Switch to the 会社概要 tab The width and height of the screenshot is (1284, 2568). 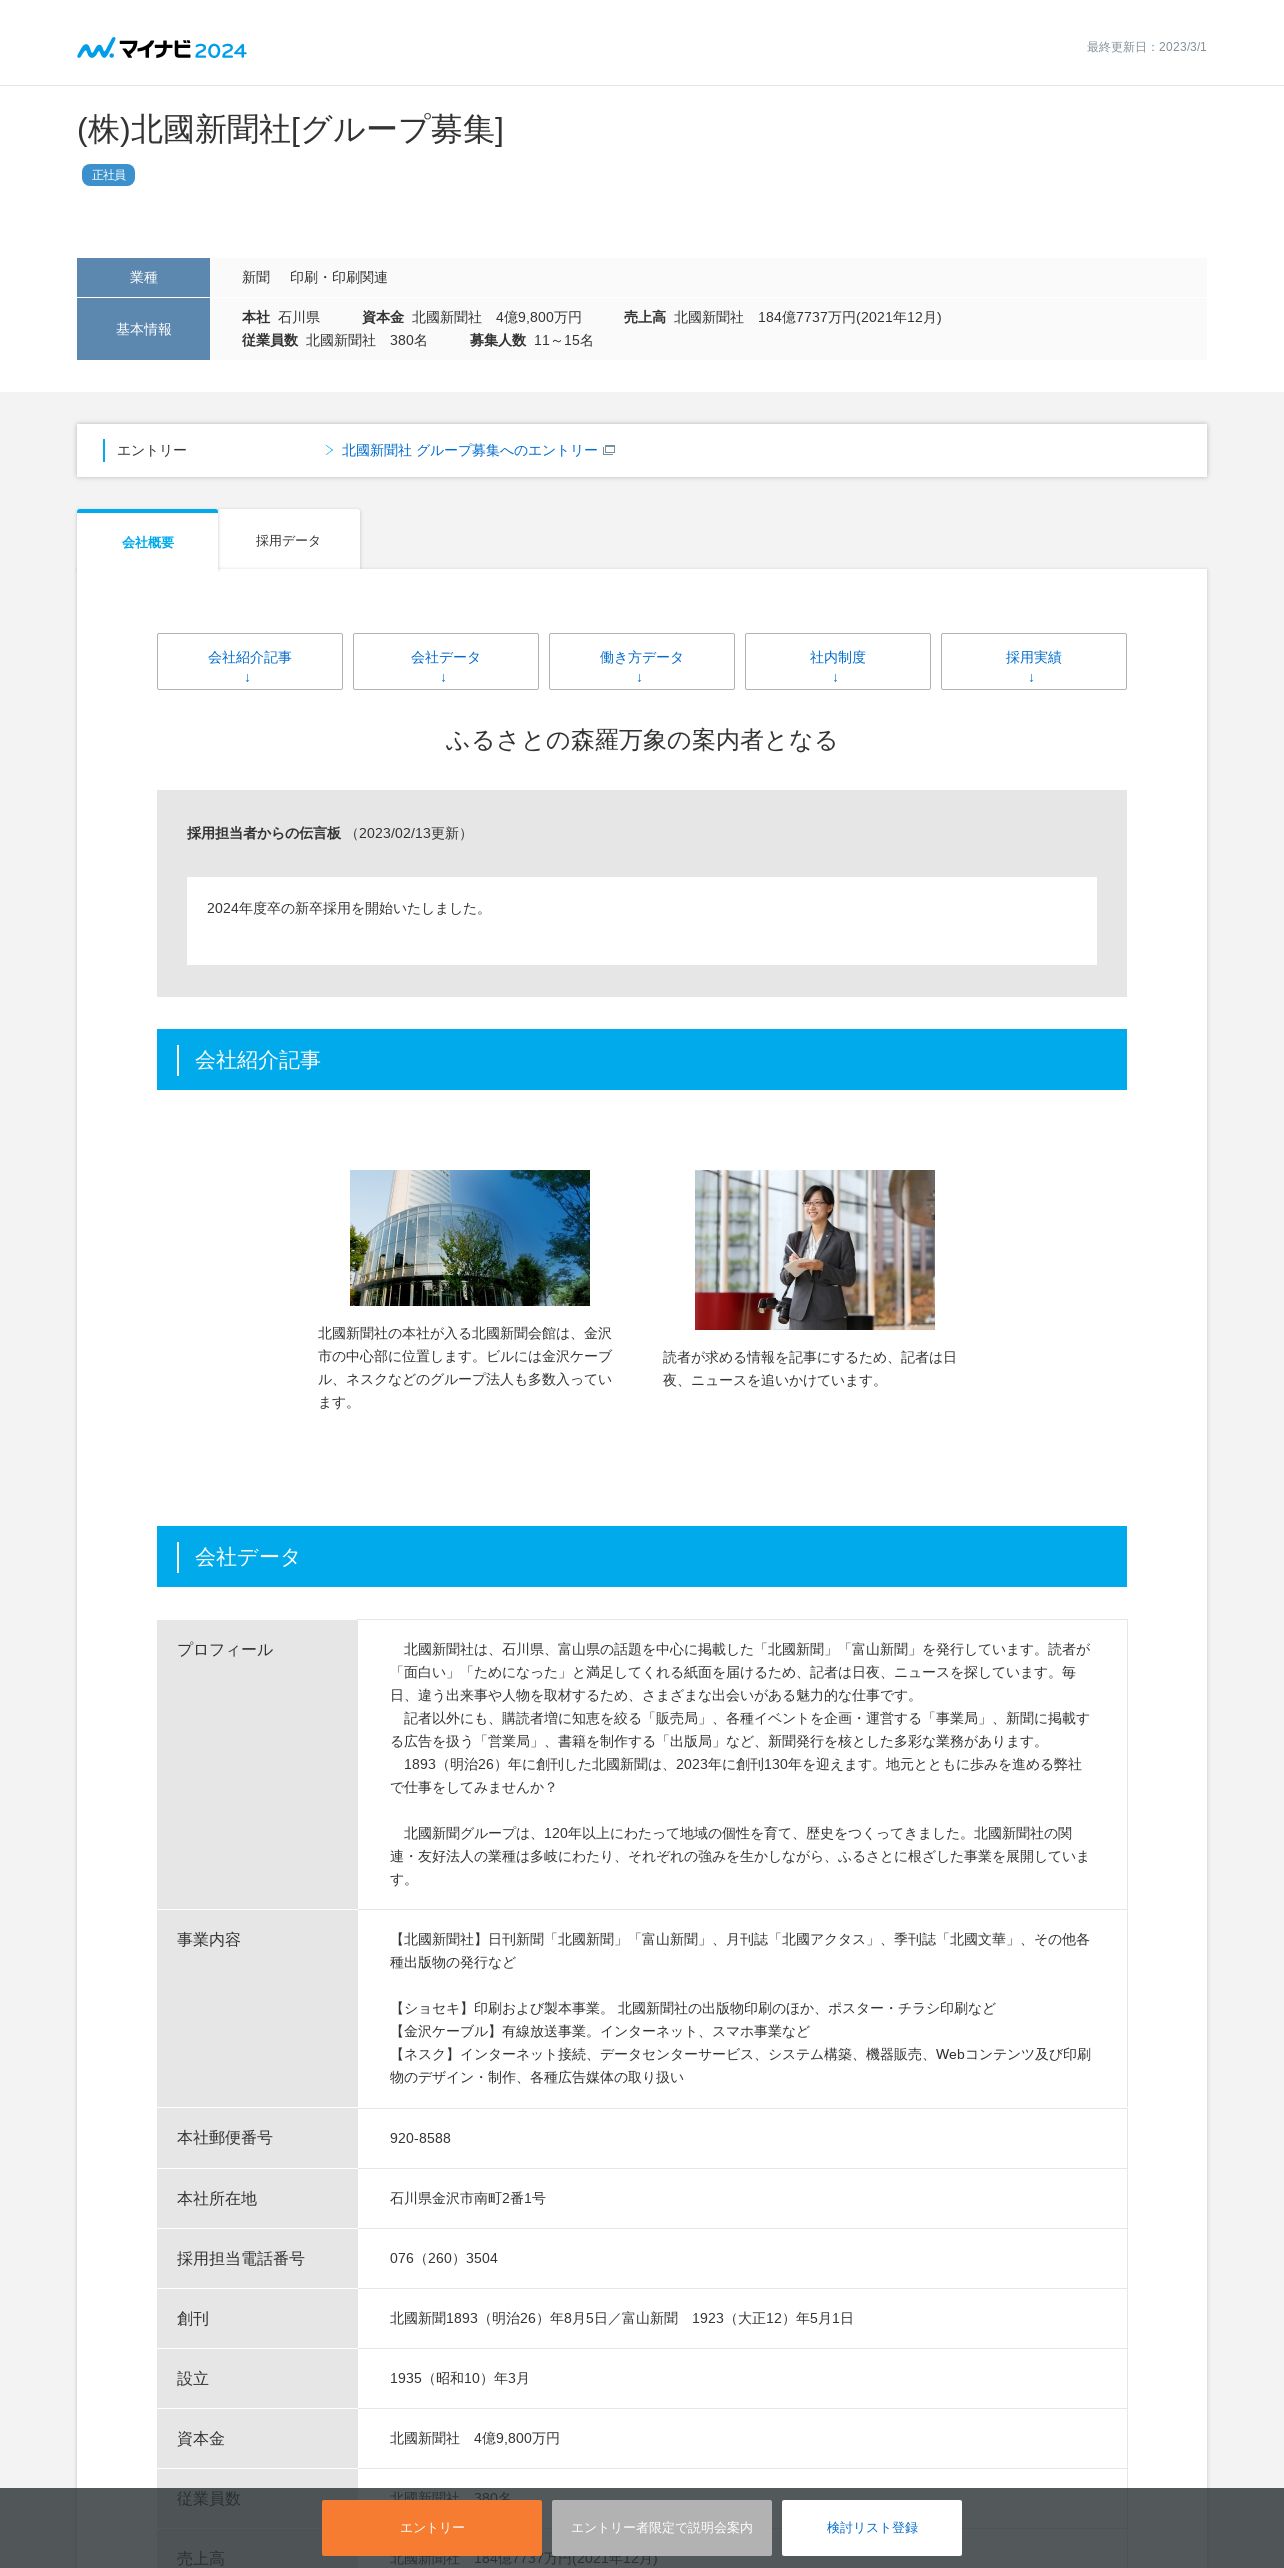pos(148,541)
